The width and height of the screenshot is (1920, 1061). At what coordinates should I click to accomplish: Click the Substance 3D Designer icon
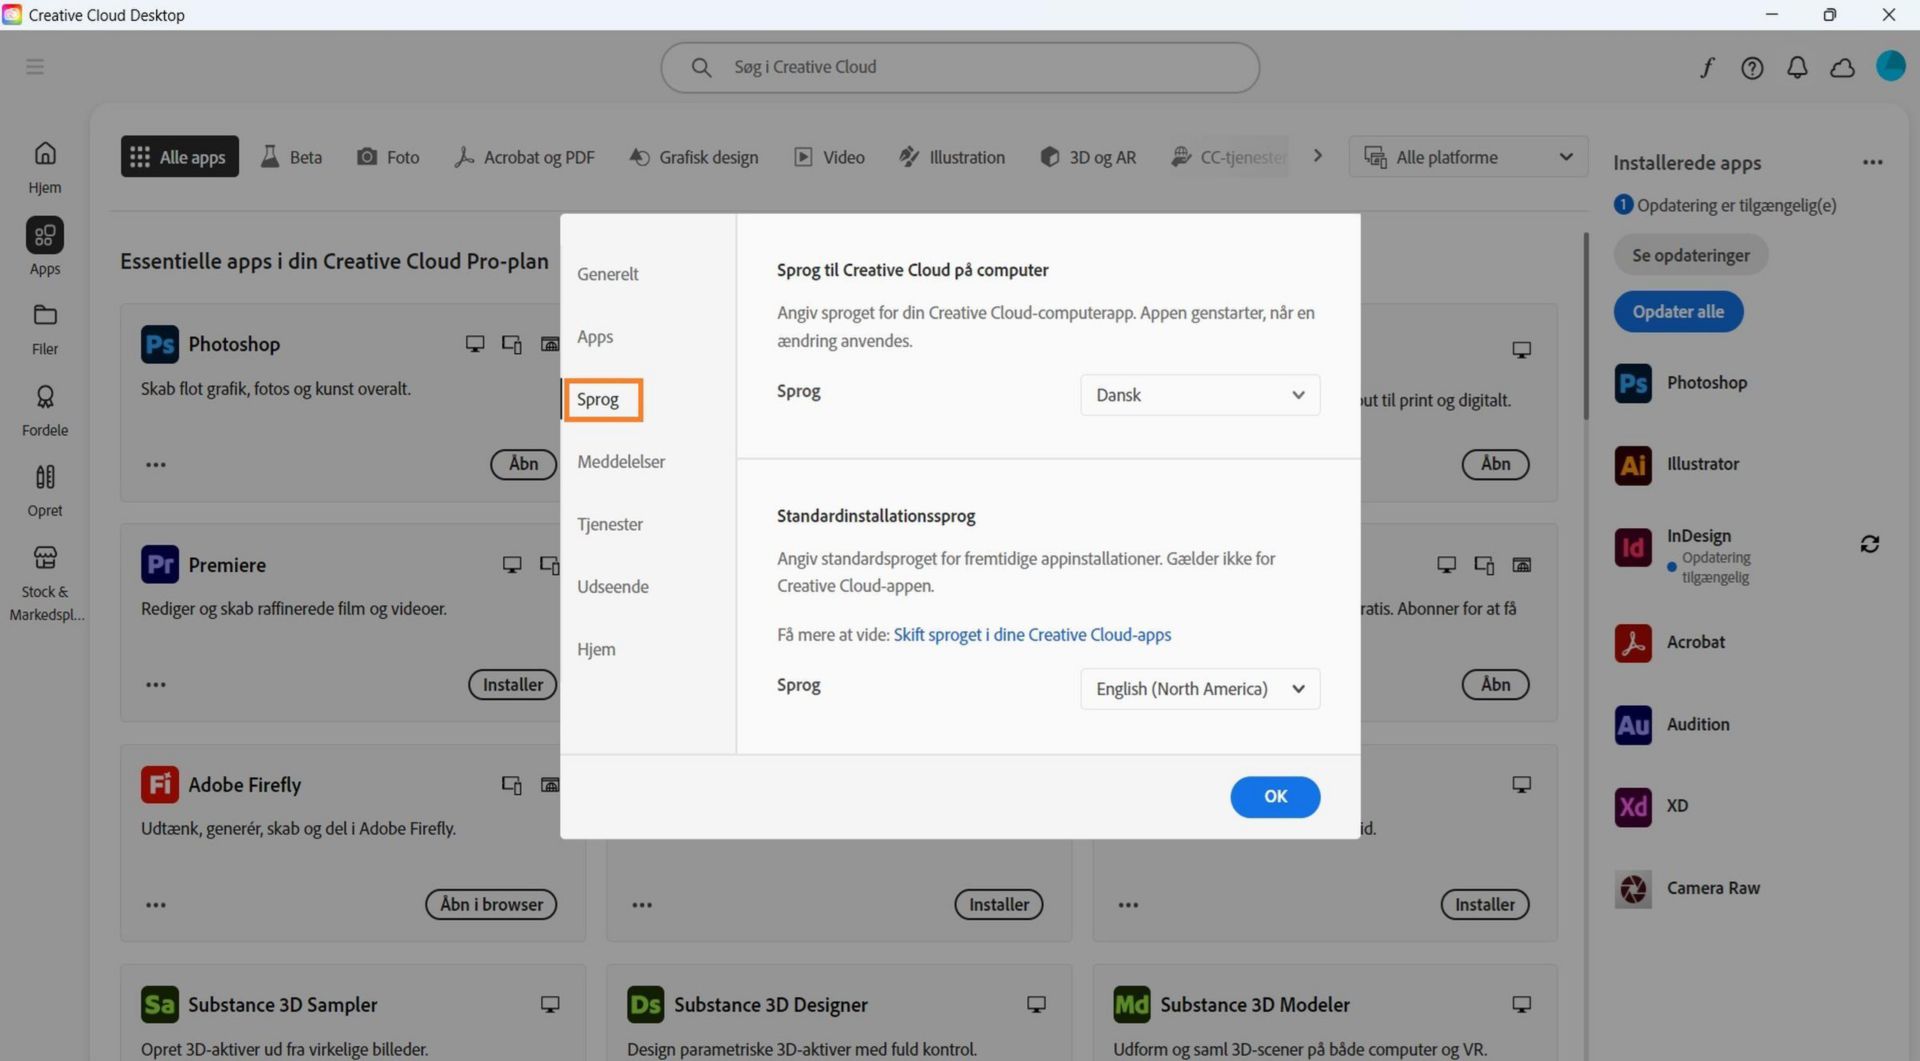coord(645,1004)
